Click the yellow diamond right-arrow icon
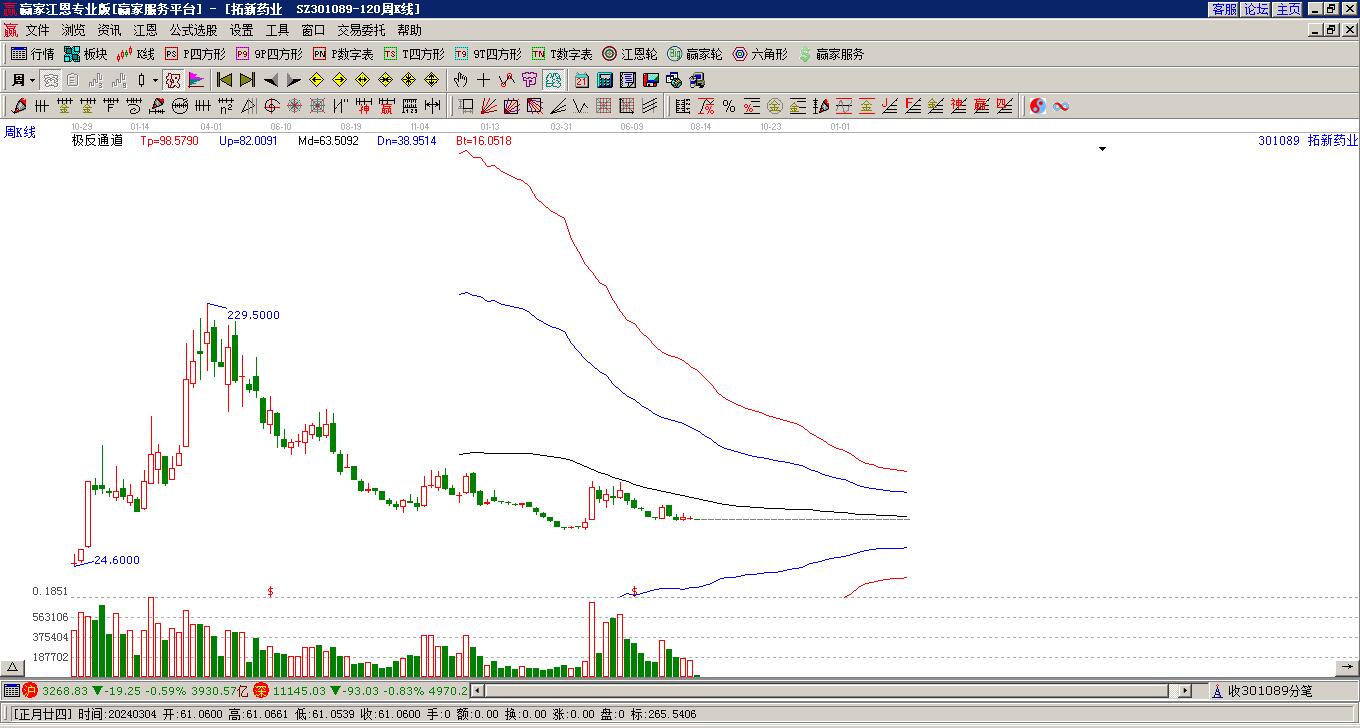 [x=339, y=80]
